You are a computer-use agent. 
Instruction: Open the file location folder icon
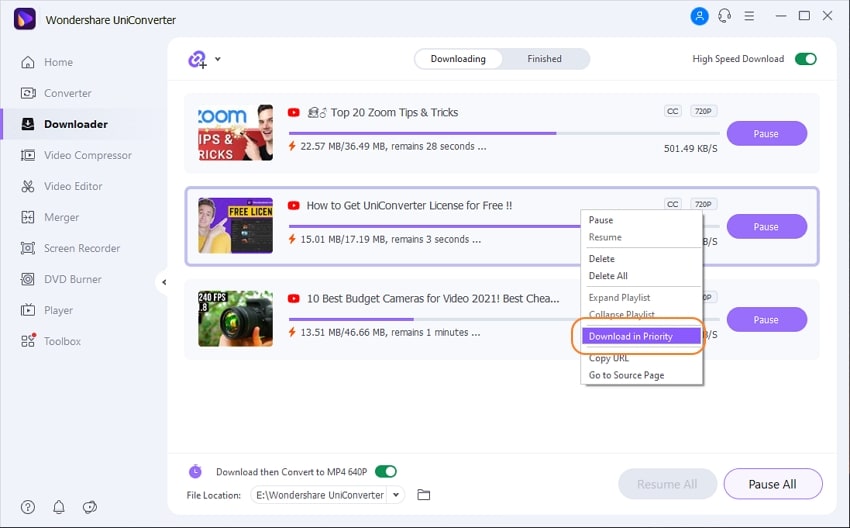click(423, 494)
